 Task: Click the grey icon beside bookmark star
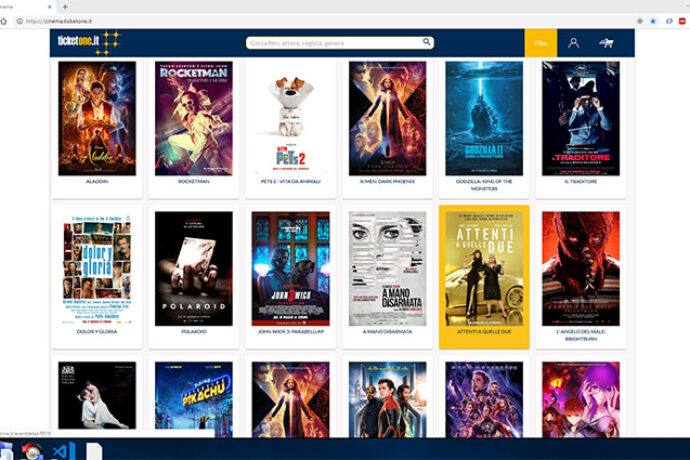pos(640,21)
